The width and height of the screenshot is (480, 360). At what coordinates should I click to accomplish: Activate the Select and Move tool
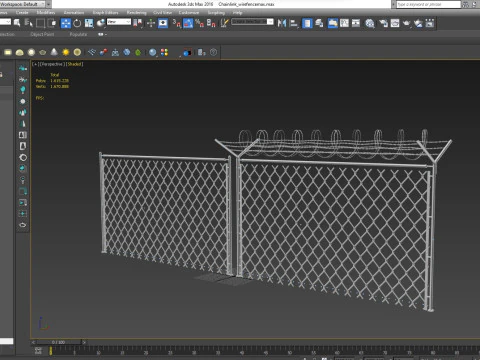tap(66, 23)
